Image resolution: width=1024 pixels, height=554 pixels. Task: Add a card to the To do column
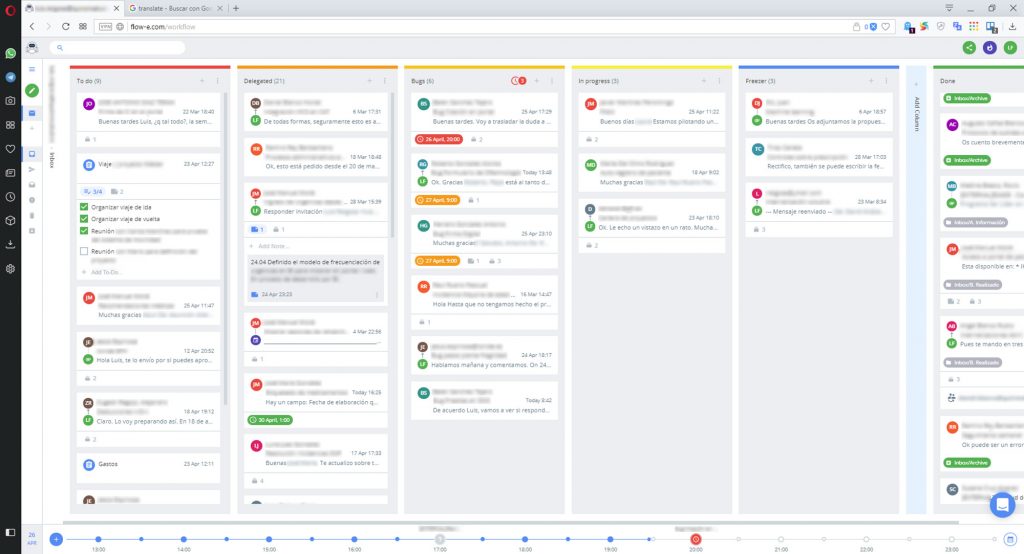click(202, 80)
